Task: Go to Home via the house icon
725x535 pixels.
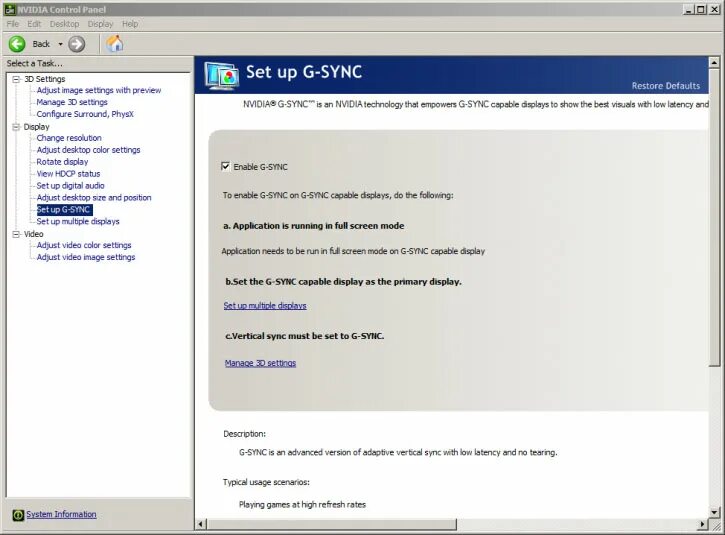Action: tap(115, 44)
